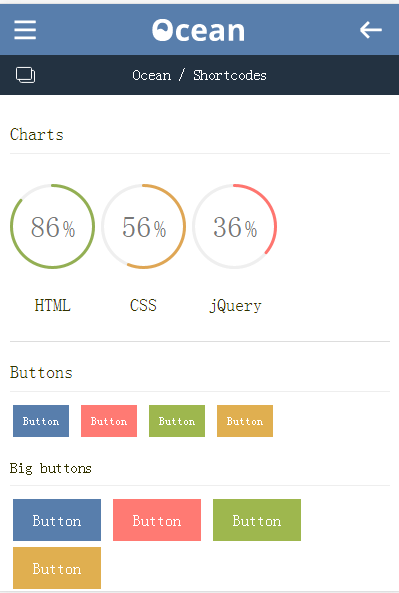Click the jQuery chart label
The image size is (399, 593).
[x=235, y=306]
